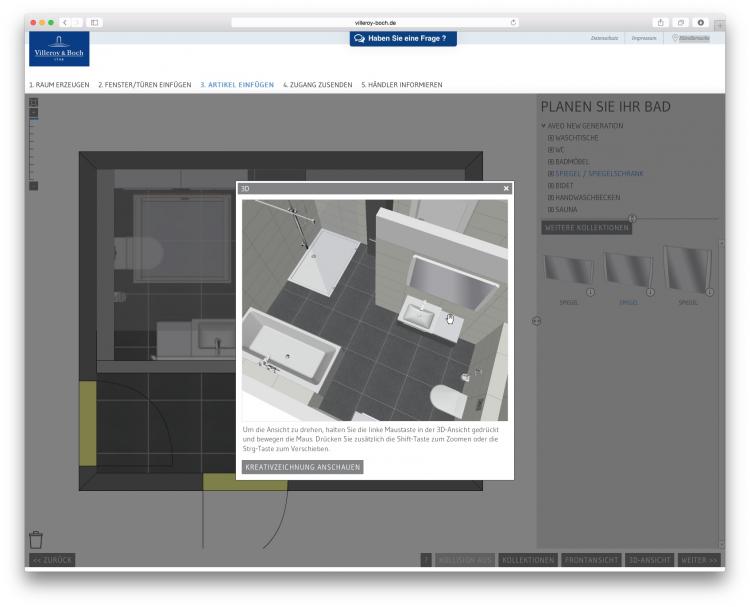Click Kreativzeichnung anschauen button
The image size is (750, 607).
(302, 467)
